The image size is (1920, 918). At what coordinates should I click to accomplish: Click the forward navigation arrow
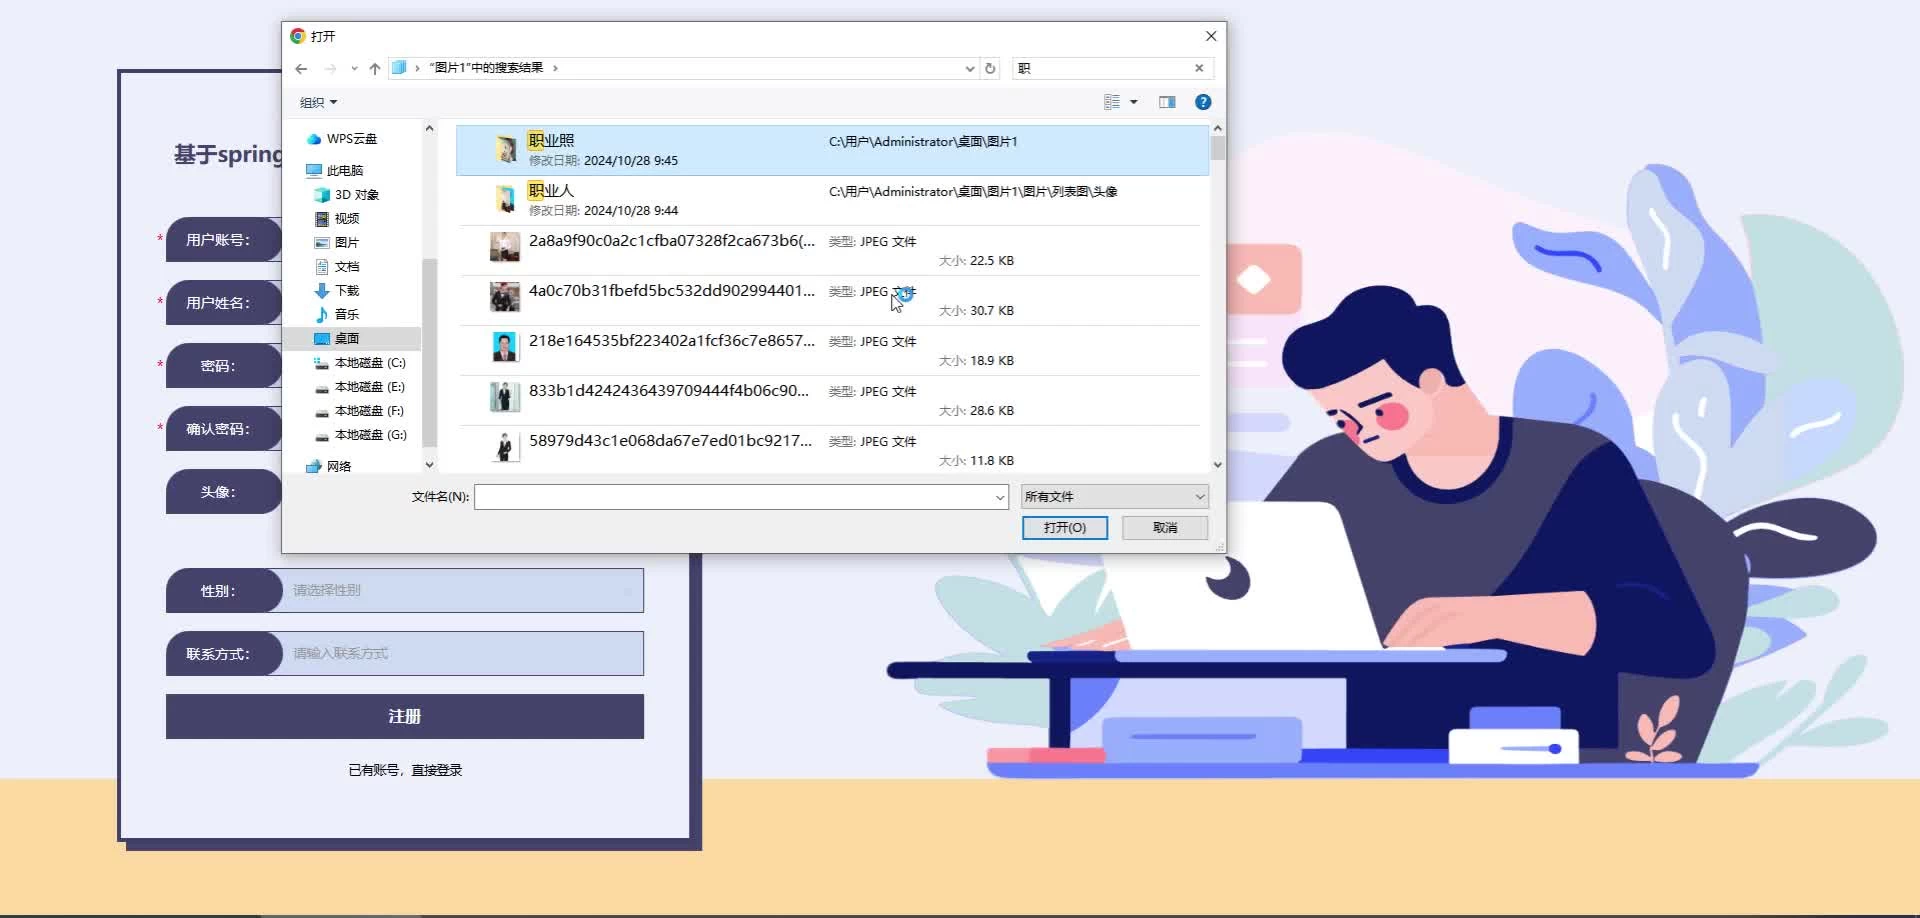330,68
